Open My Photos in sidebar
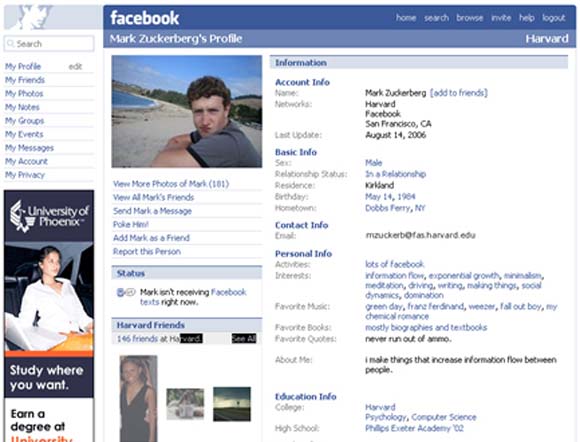Image resolution: width=580 pixels, height=442 pixels. [x=24, y=94]
